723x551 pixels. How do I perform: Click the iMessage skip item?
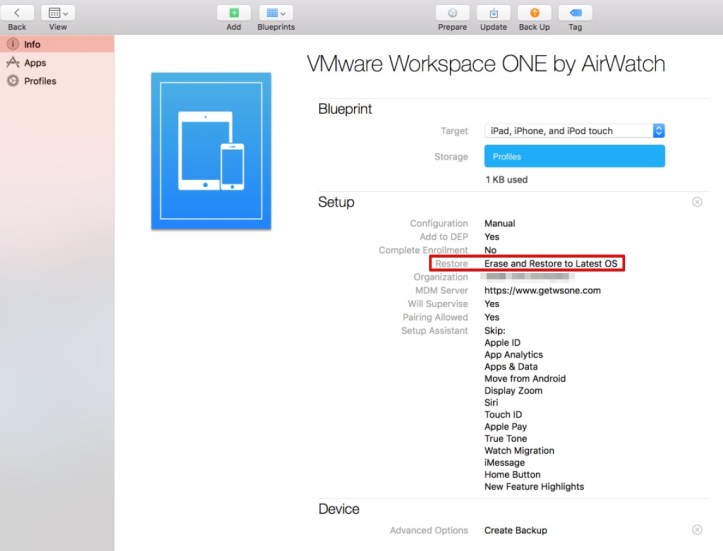click(x=504, y=463)
